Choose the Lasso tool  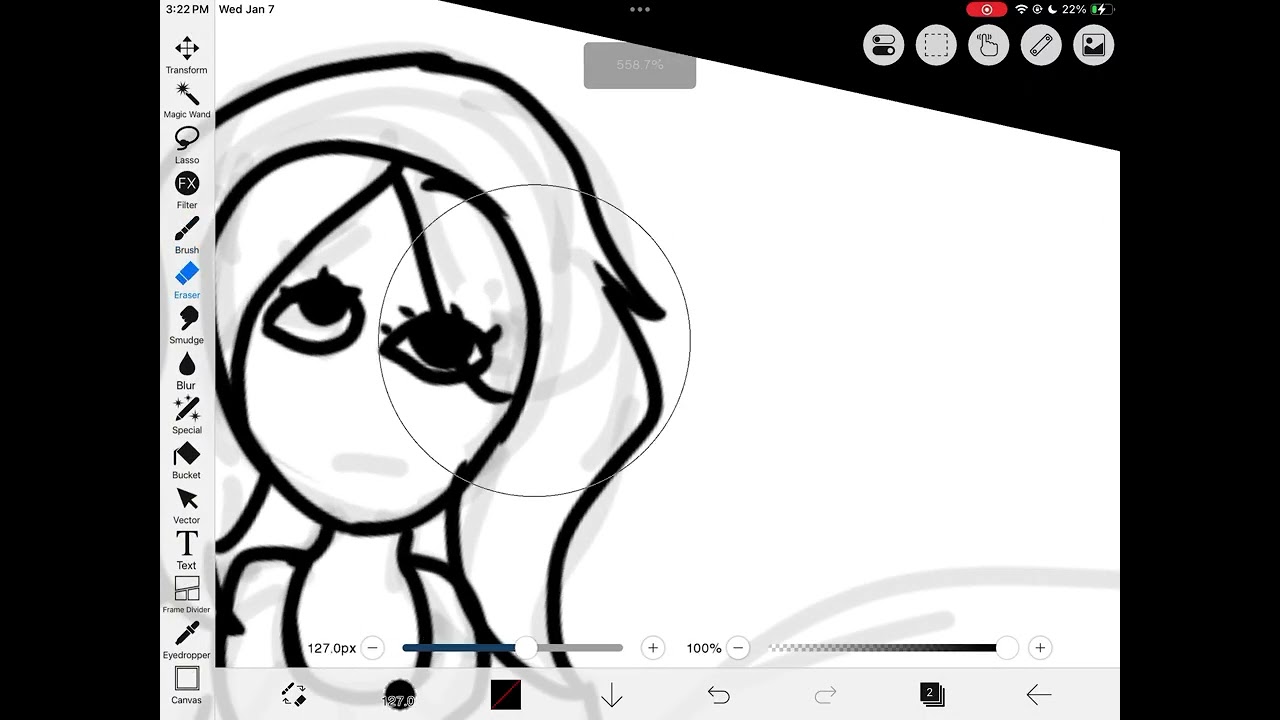click(187, 145)
